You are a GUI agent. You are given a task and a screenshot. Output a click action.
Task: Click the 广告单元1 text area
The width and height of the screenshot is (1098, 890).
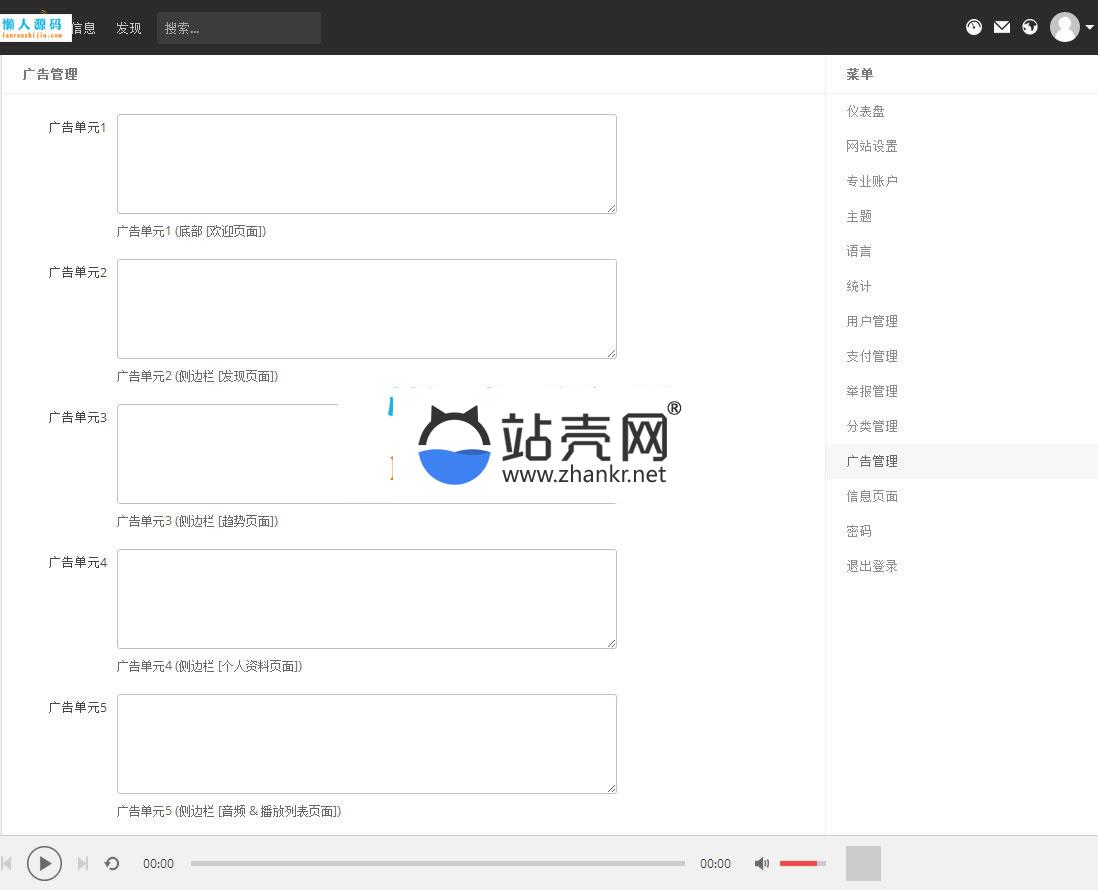(x=366, y=163)
